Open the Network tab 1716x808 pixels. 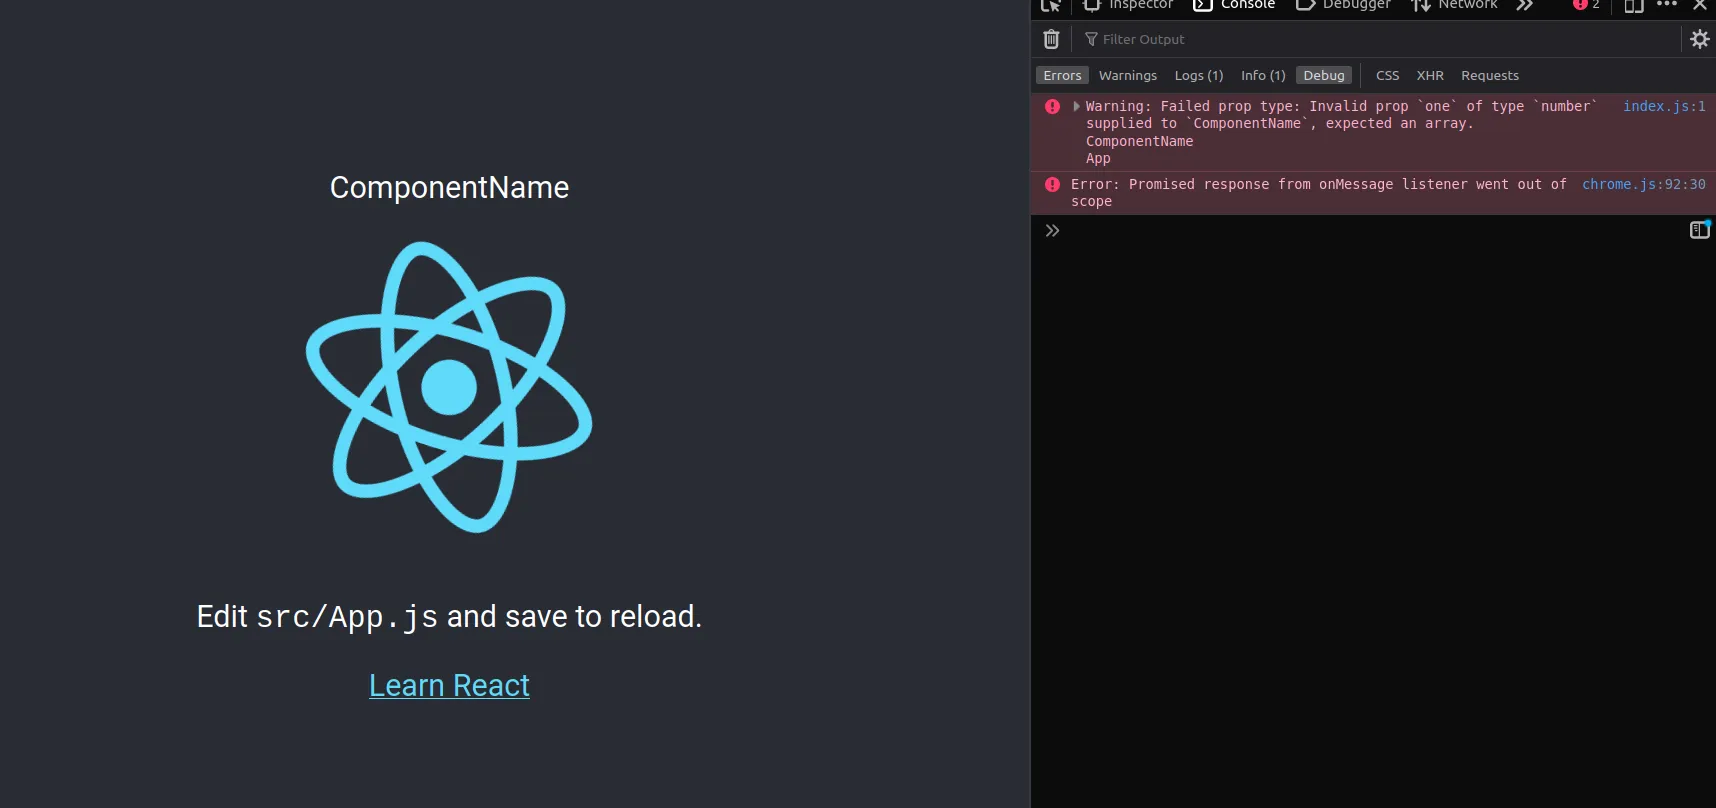(1454, 5)
